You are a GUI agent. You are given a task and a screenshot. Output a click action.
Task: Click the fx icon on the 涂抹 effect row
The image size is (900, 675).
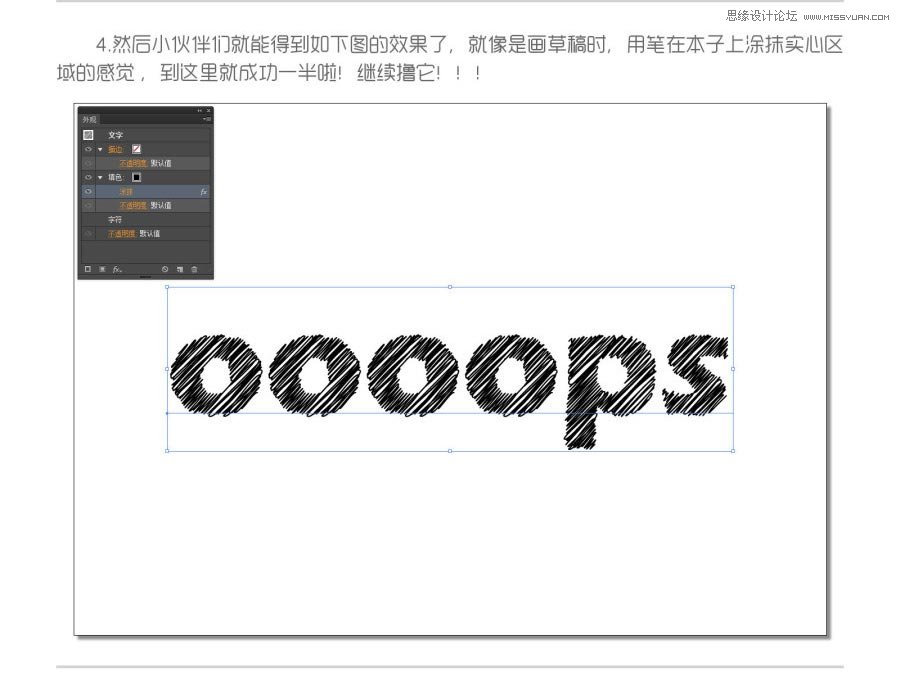pyautogui.click(x=205, y=191)
